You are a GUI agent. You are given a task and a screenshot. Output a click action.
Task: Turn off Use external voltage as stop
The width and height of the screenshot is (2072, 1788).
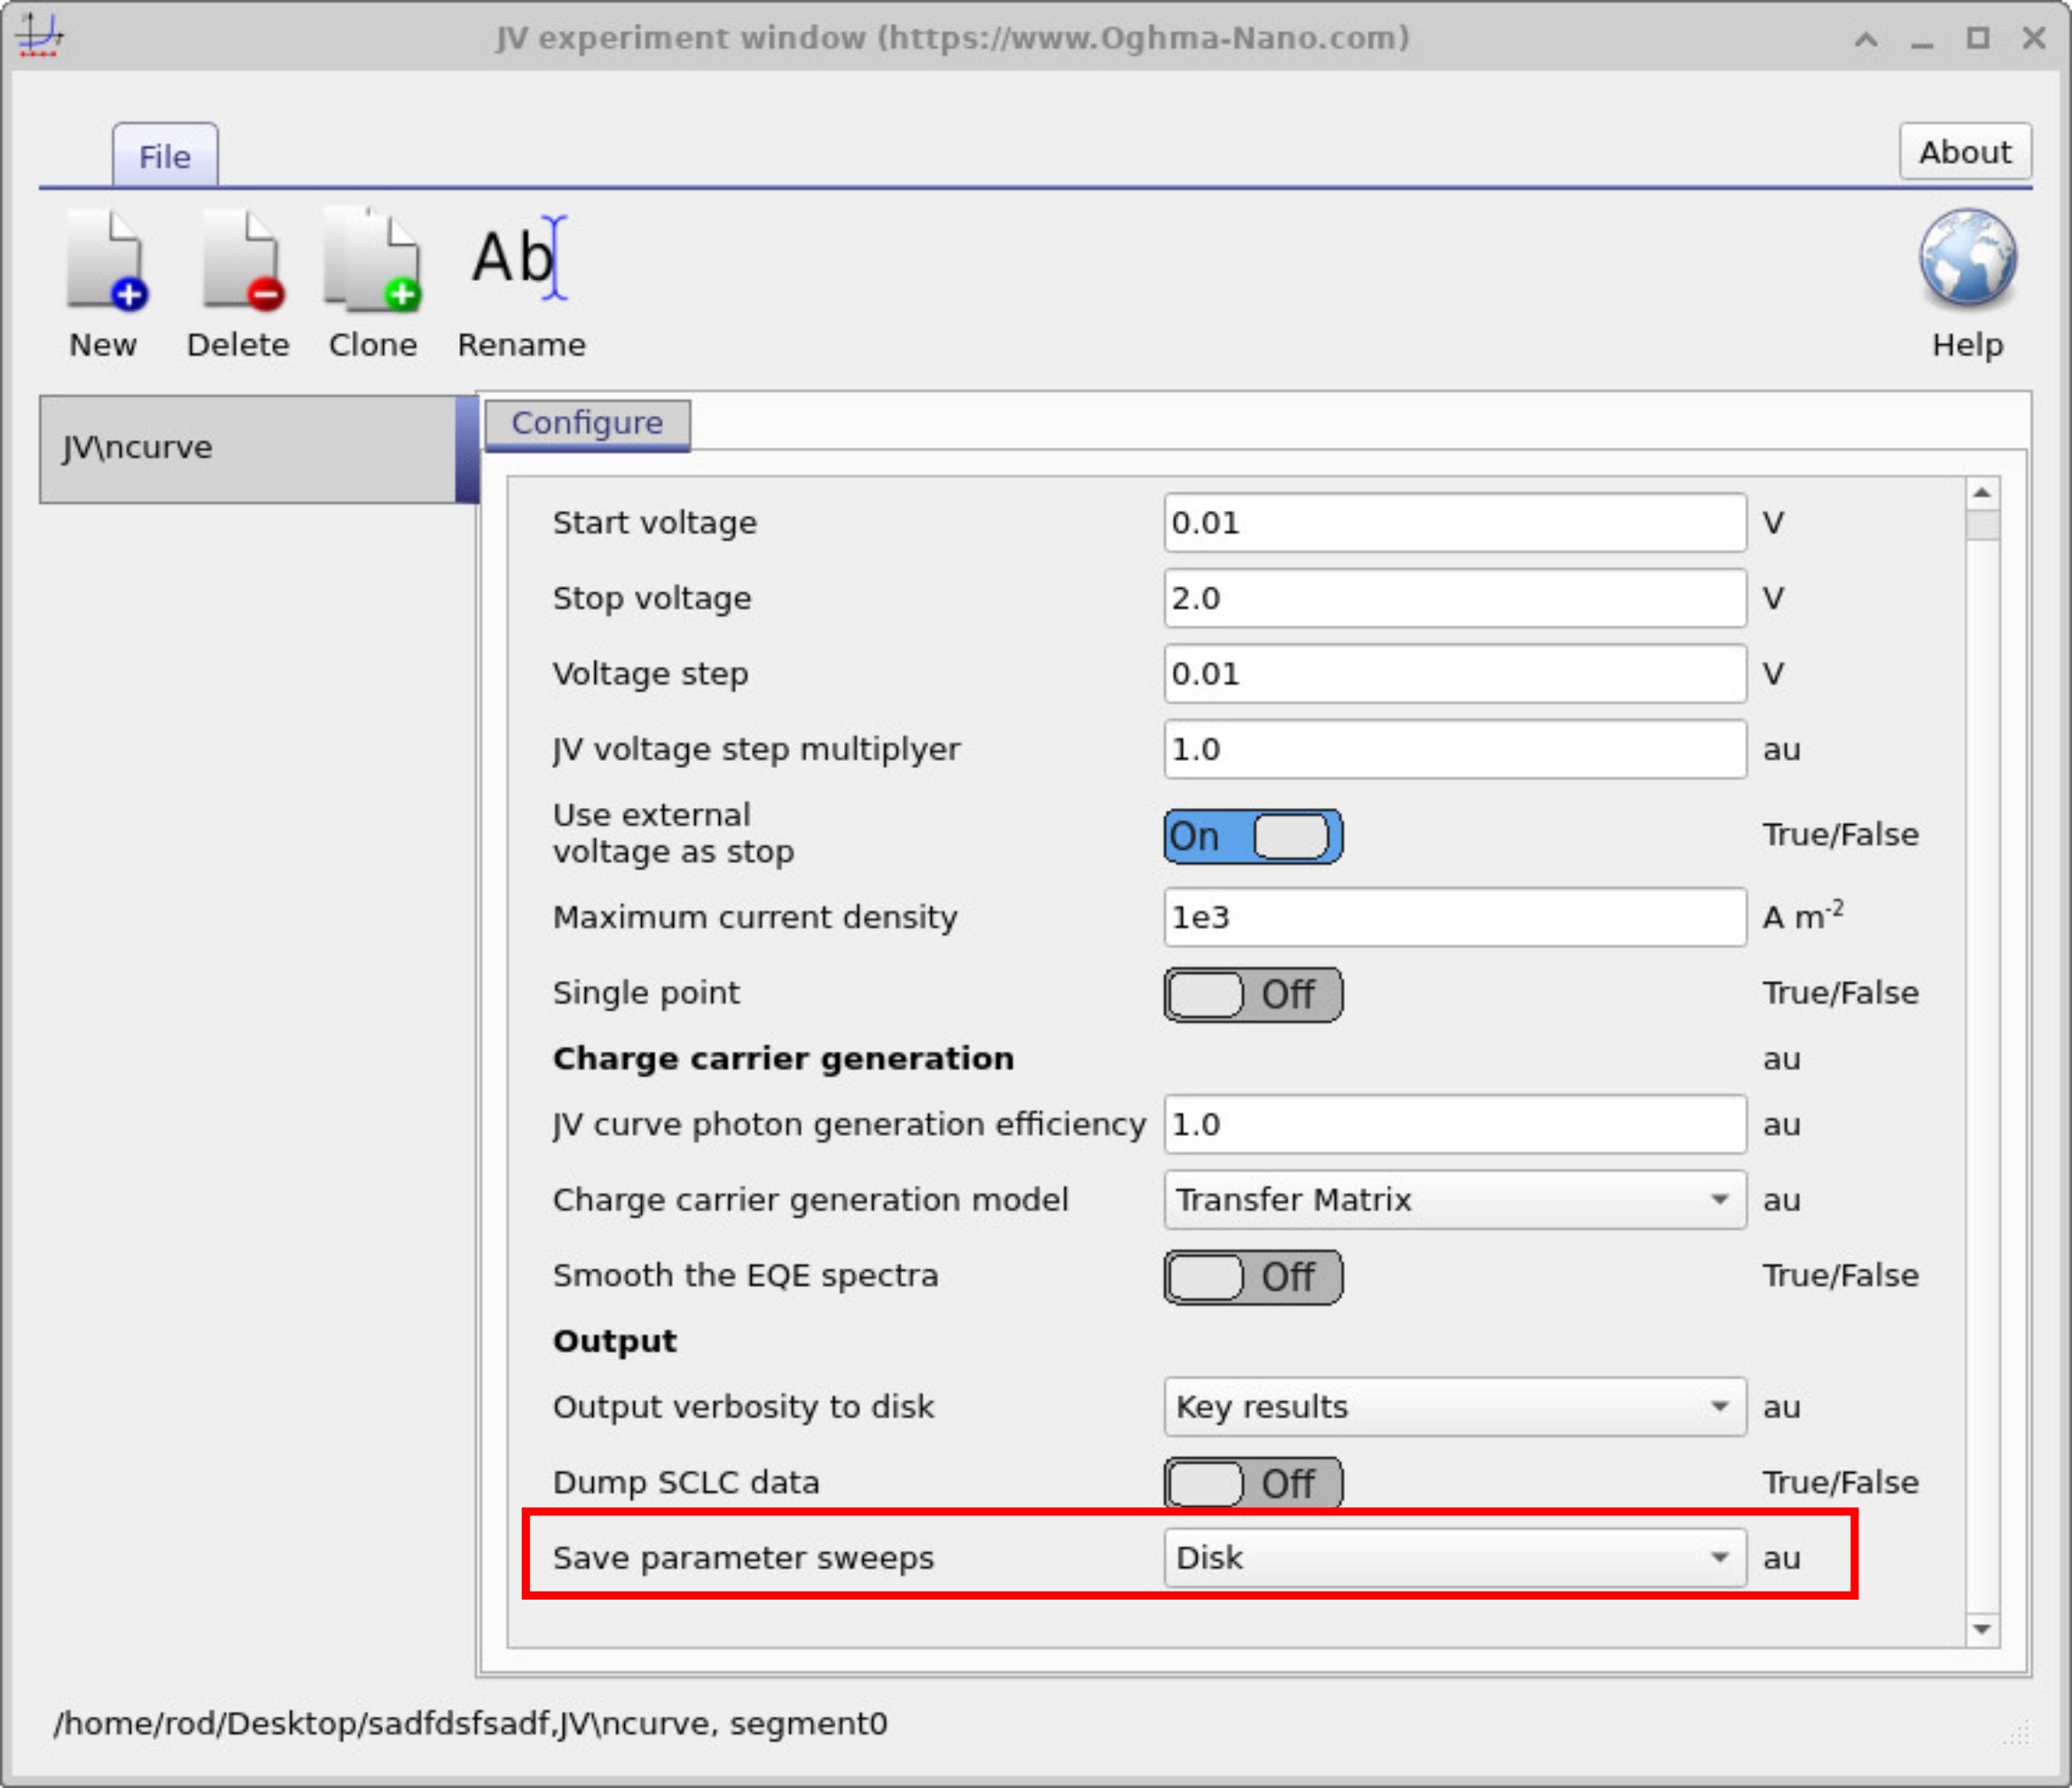pyautogui.click(x=1253, y=836)
